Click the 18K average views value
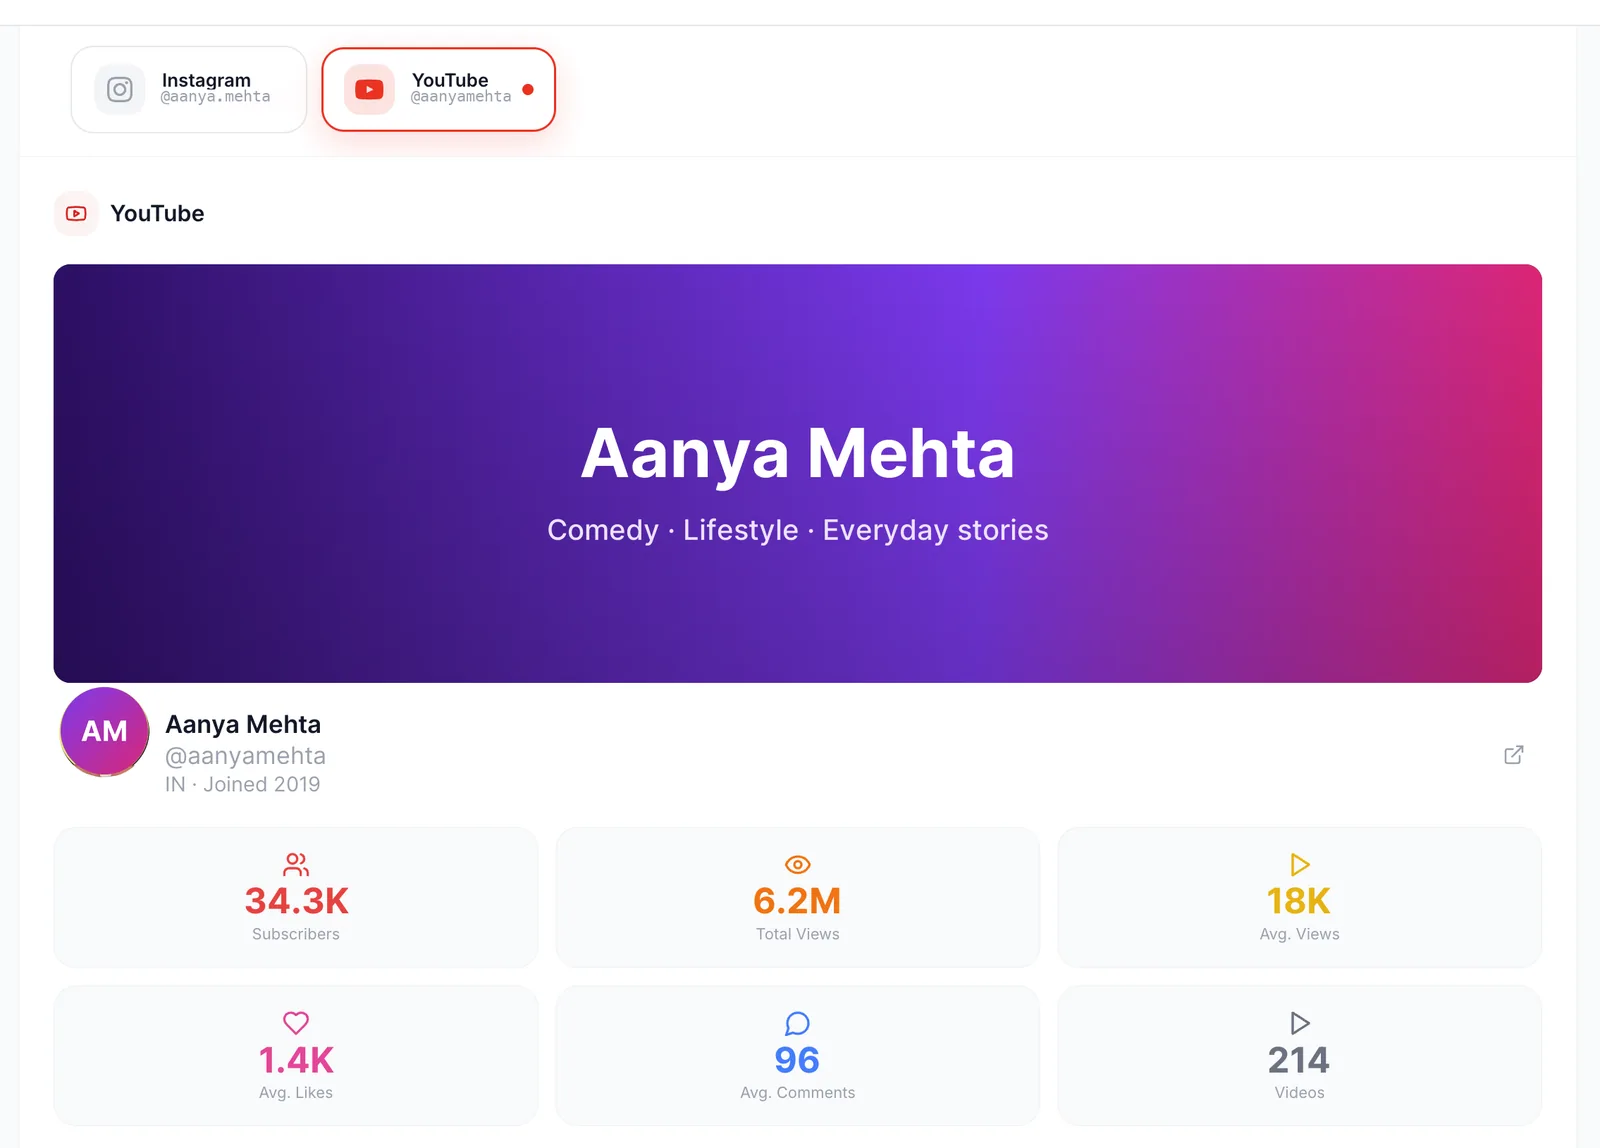The height and width of the screenshot is (1148, 1600). [x=1299, y=901]
